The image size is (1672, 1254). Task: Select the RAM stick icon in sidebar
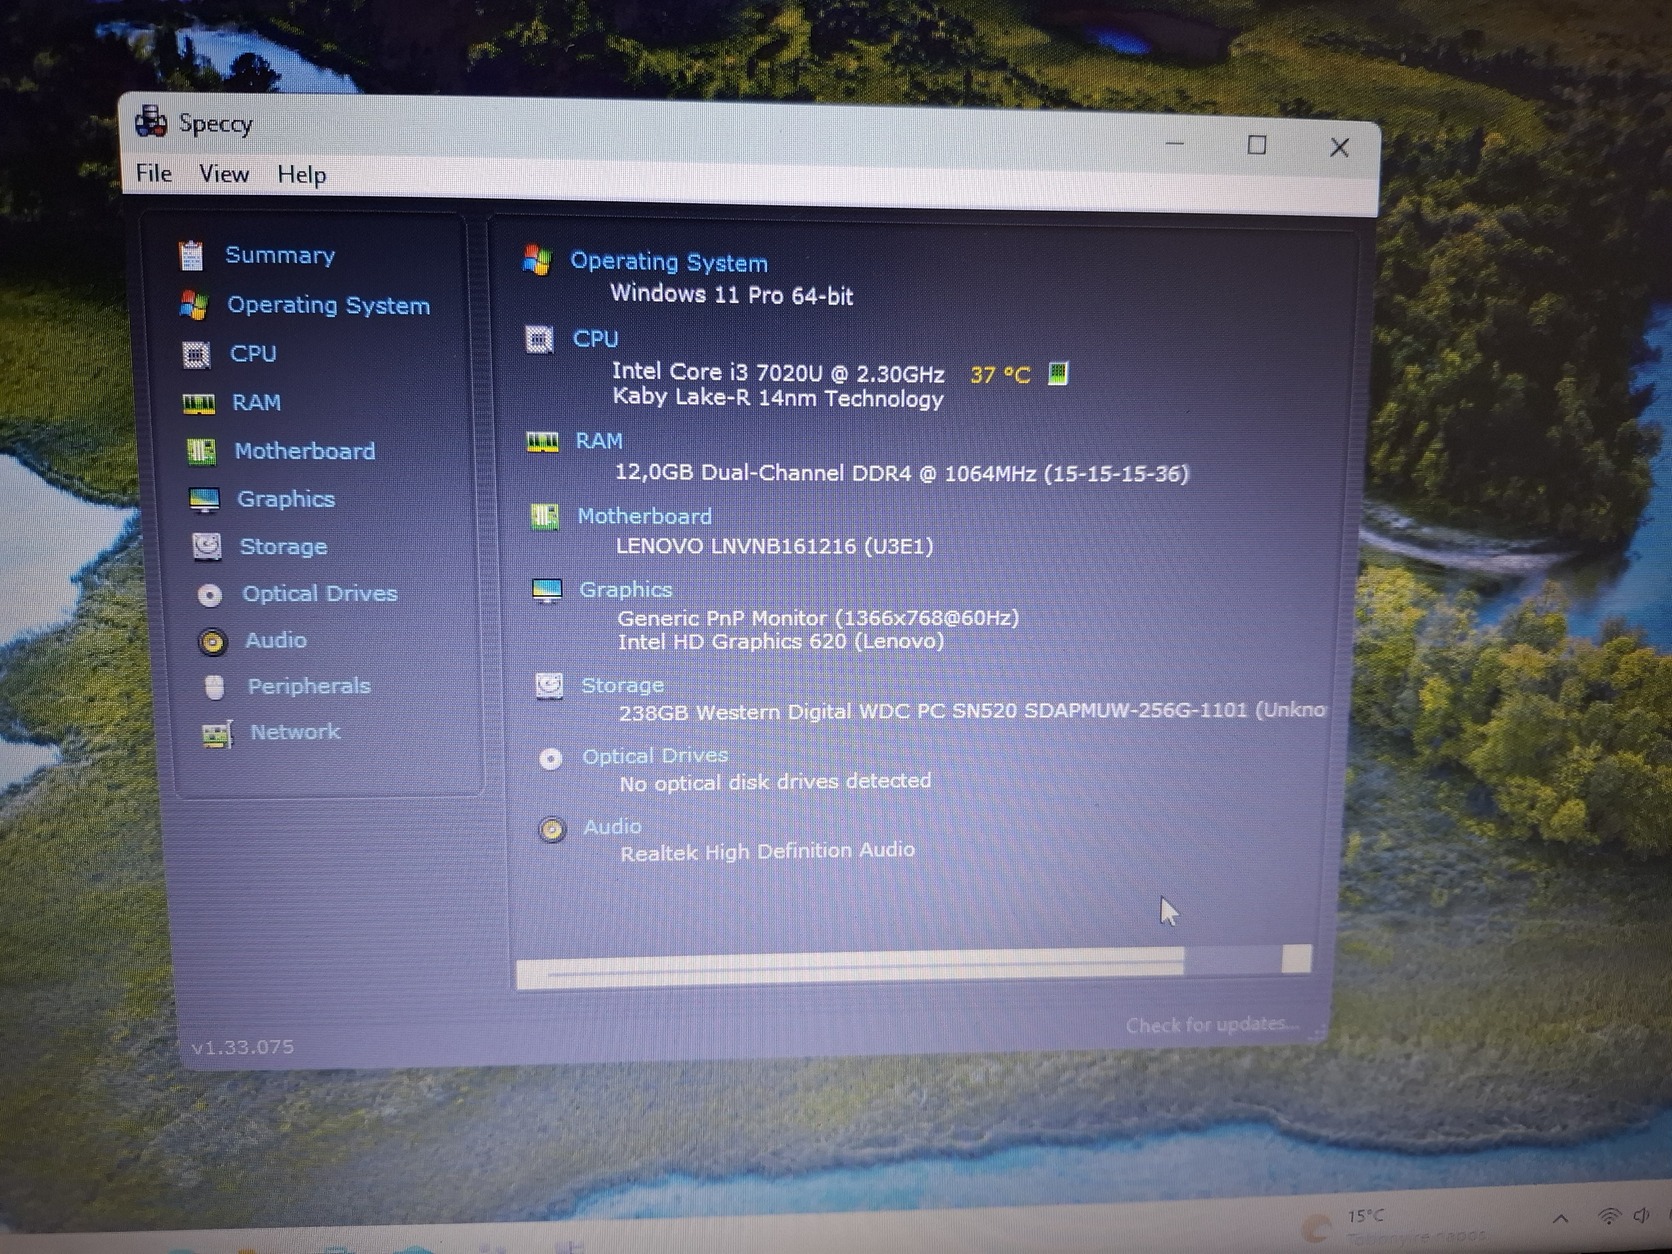point(199,403)
